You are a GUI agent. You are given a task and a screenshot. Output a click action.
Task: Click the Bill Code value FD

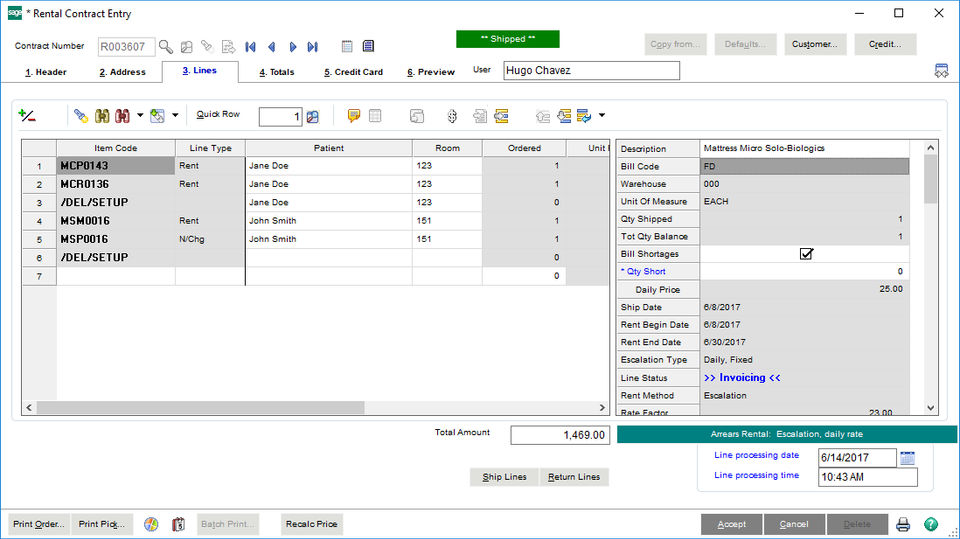[804, 166]
